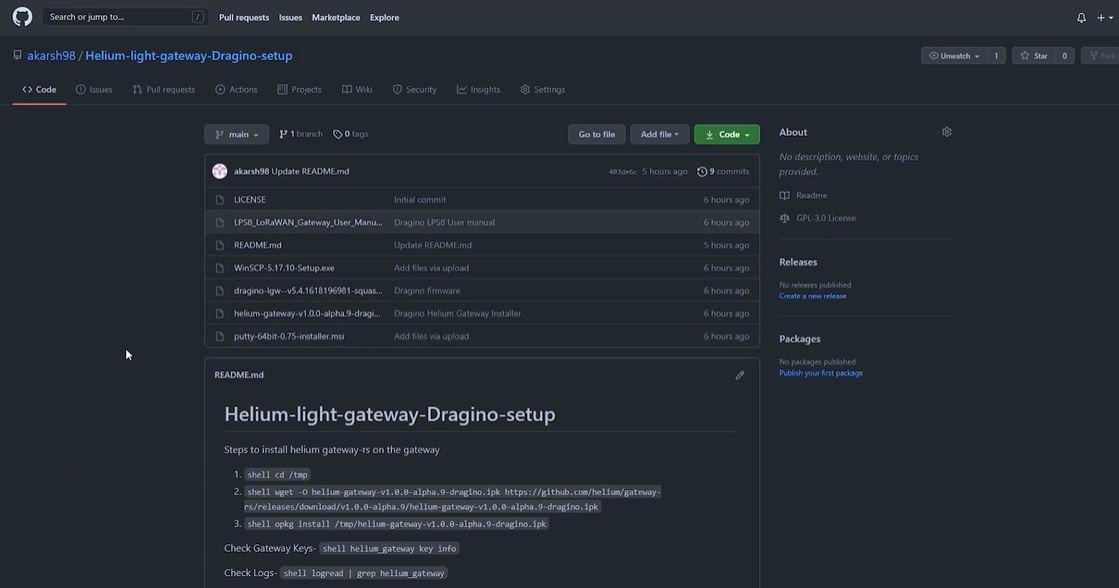Open latest commit message Update README.md

click(x=310, y=171)
